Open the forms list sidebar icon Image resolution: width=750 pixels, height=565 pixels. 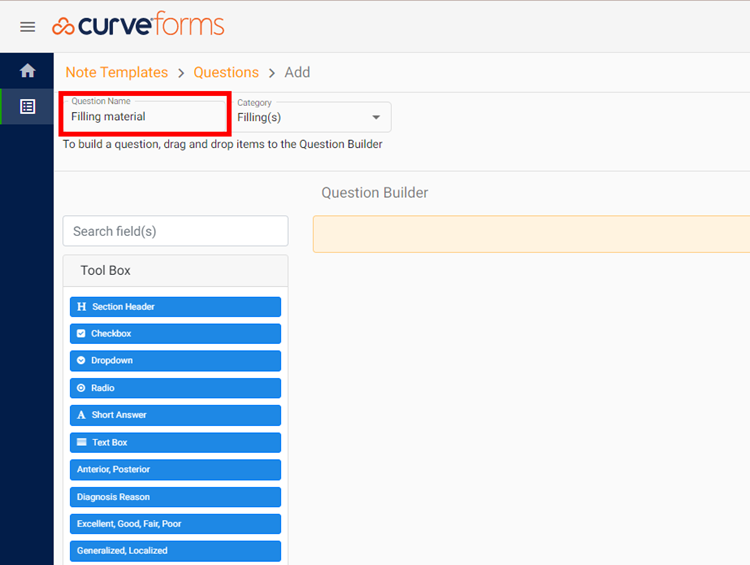[27, 106]
